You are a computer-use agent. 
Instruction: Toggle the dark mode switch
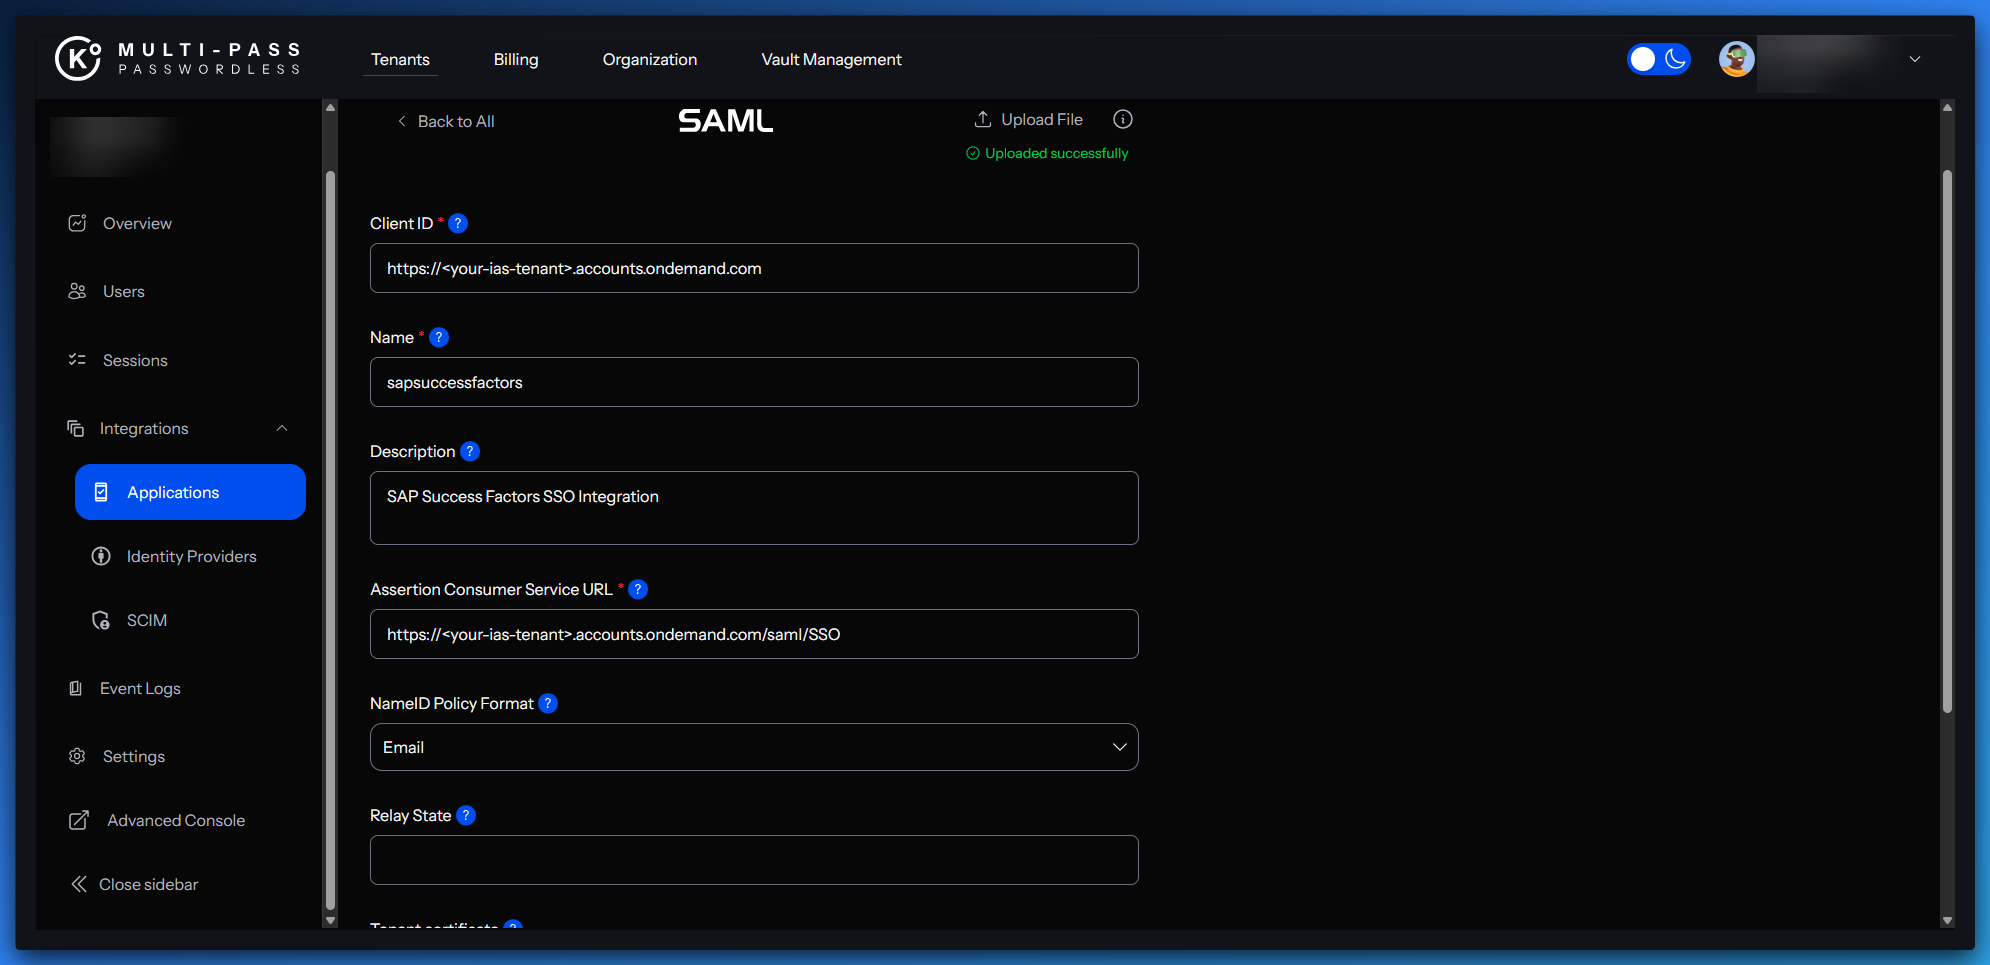(x=1658, y=60)
